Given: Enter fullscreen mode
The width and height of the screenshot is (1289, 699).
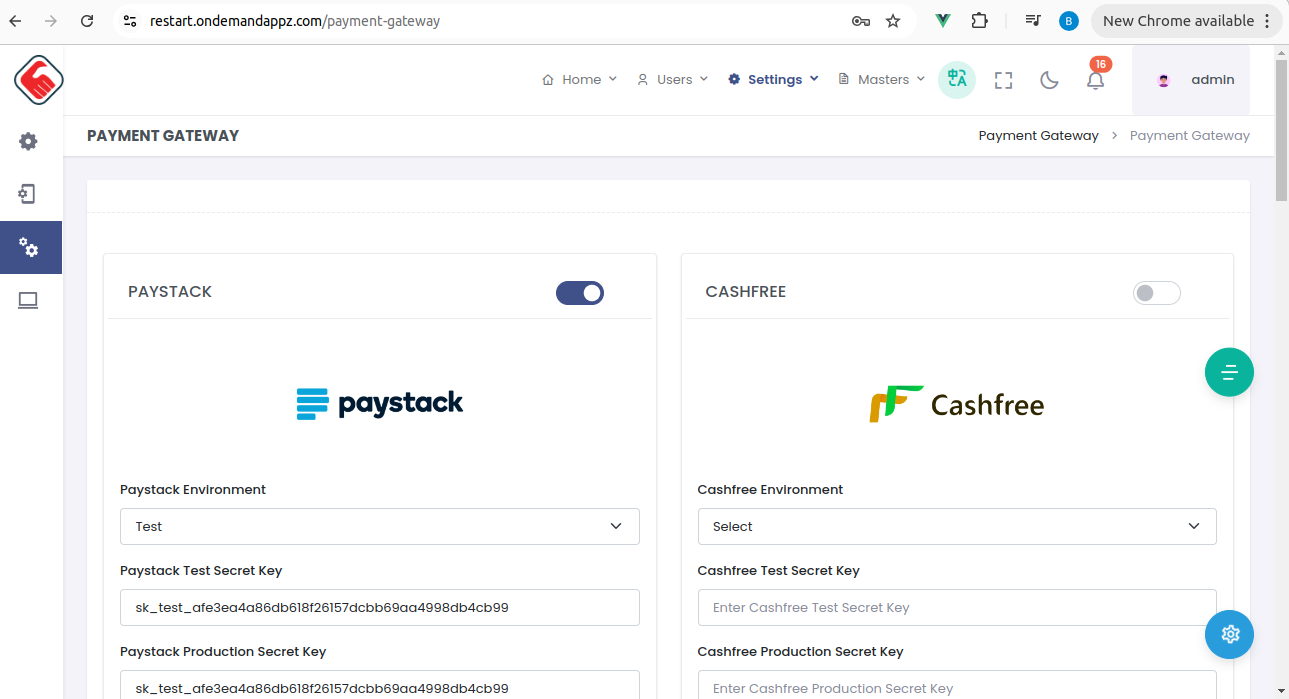Looking at the screenshot, I should [x=1003, y=79].
